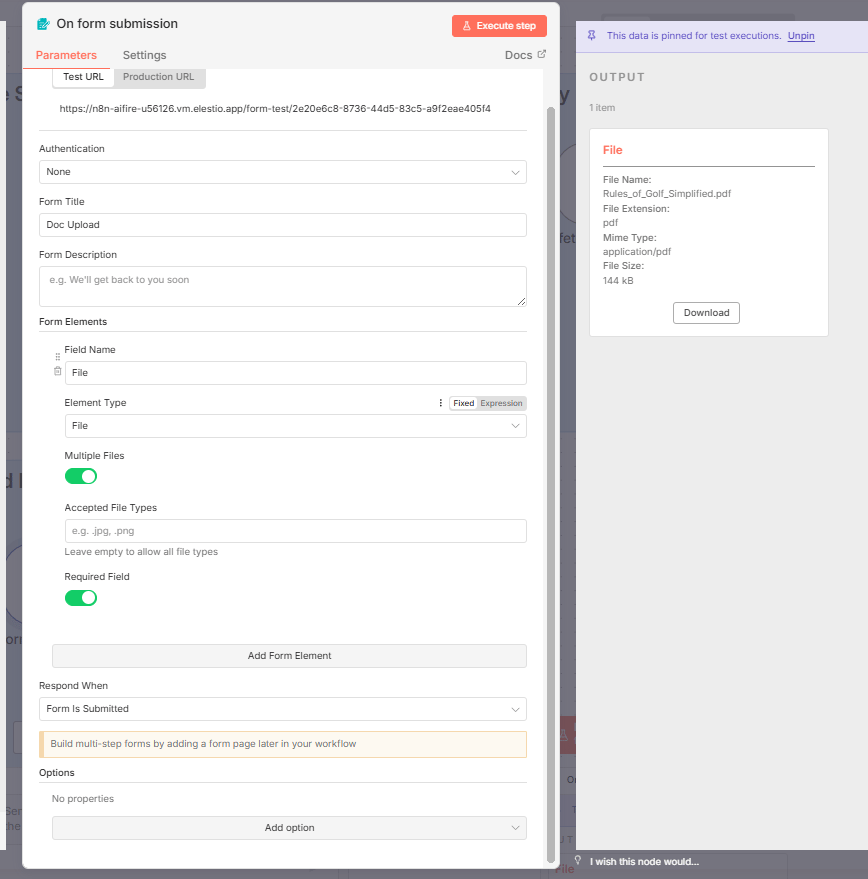868x879 pixels.
Task: Click the Add Form Element button
Action: (289, 656)
